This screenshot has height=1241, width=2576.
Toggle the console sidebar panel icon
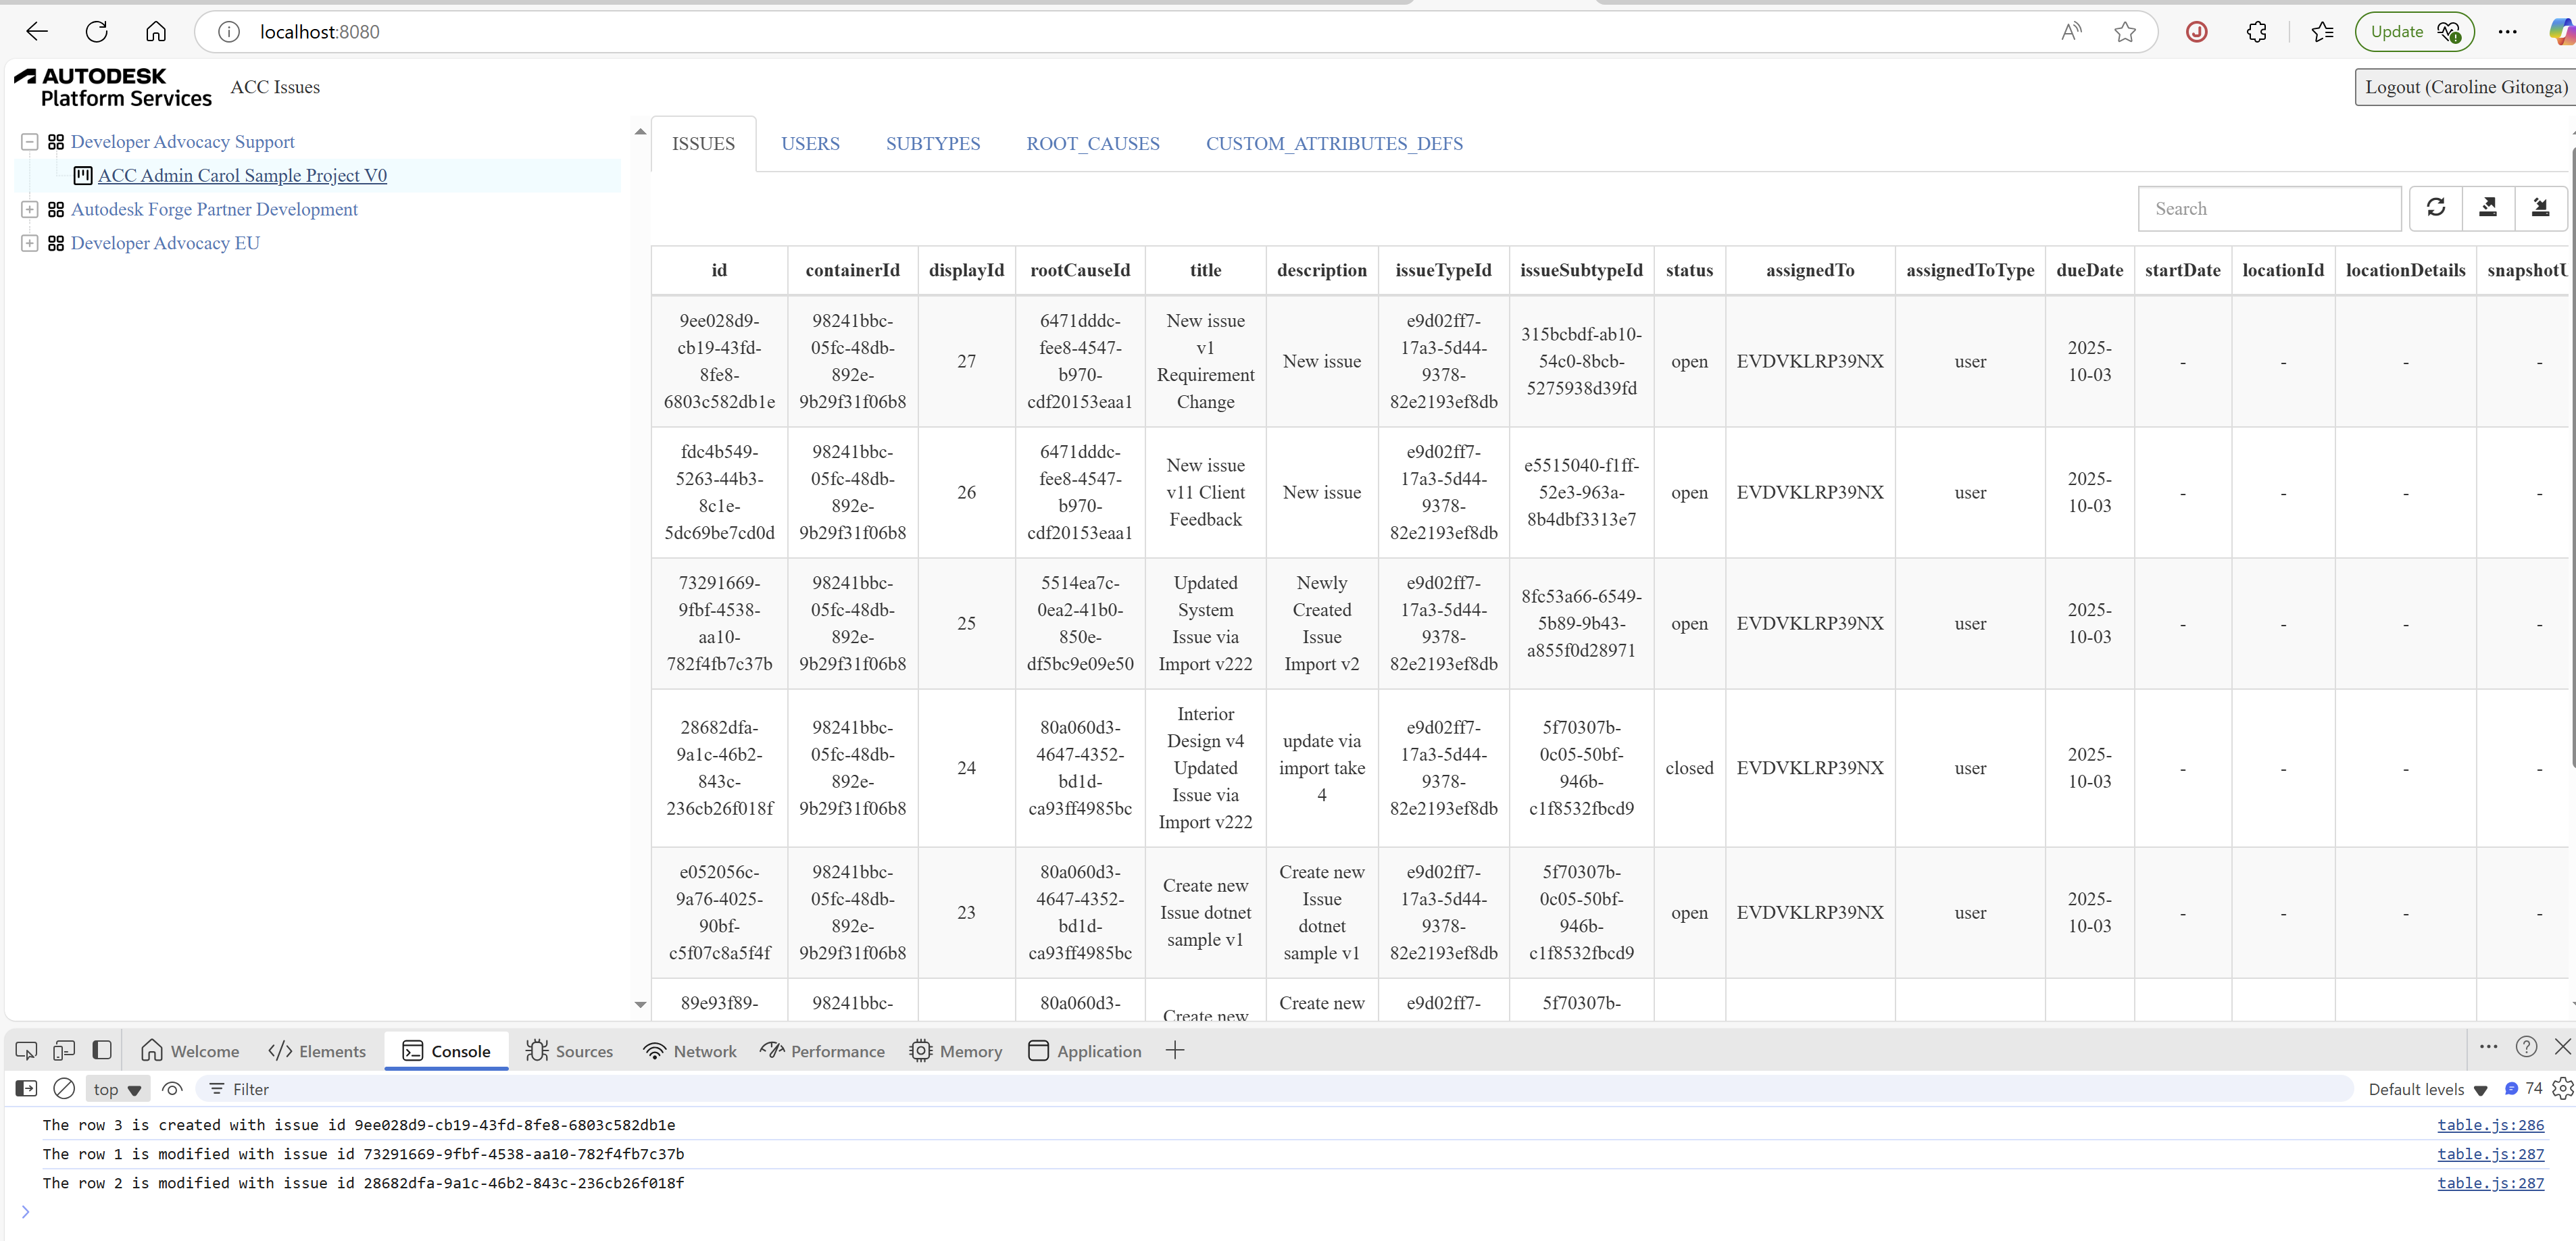coord(26,1089)
